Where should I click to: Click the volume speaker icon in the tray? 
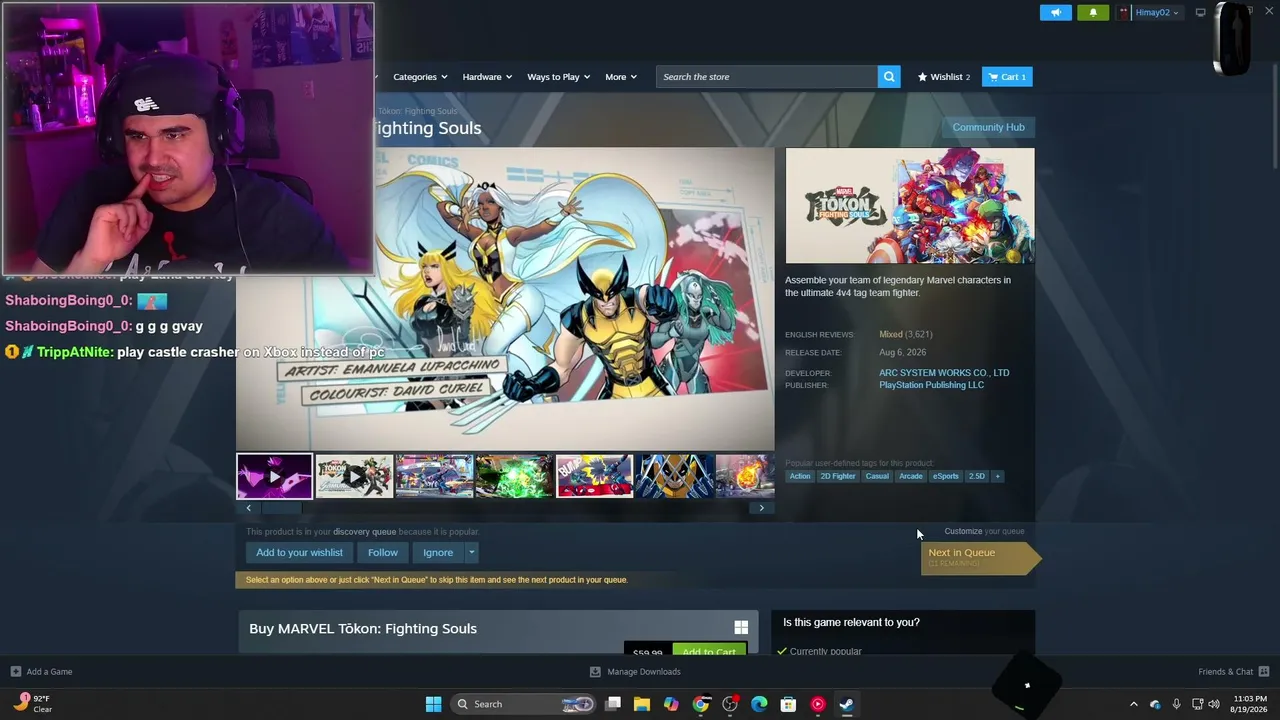(1214, 704)
